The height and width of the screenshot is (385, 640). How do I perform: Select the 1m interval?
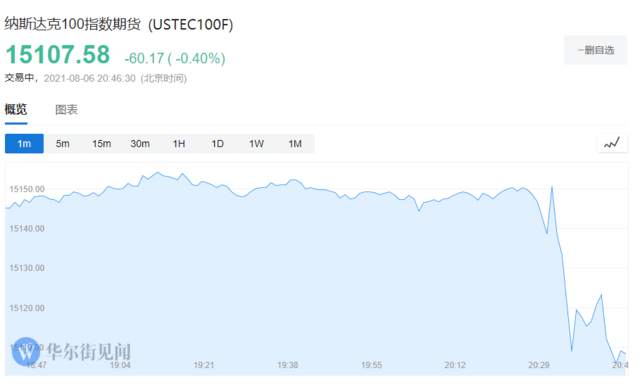coord(24,144)
